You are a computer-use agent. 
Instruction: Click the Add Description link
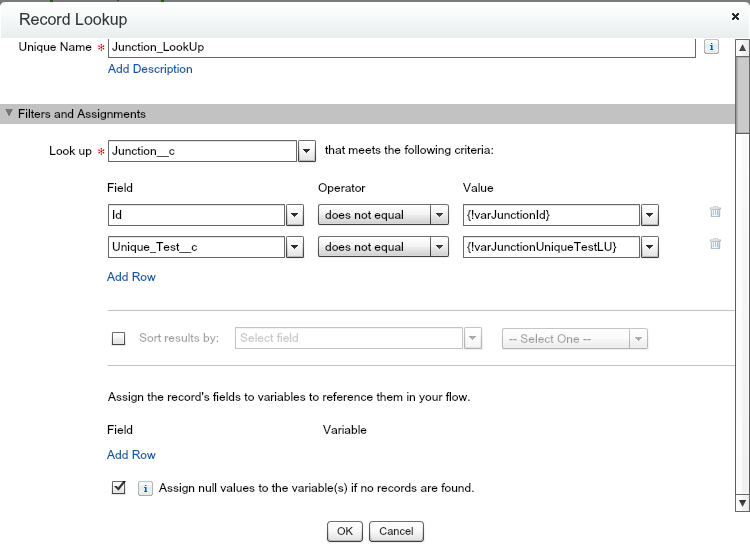click(150, 69)
